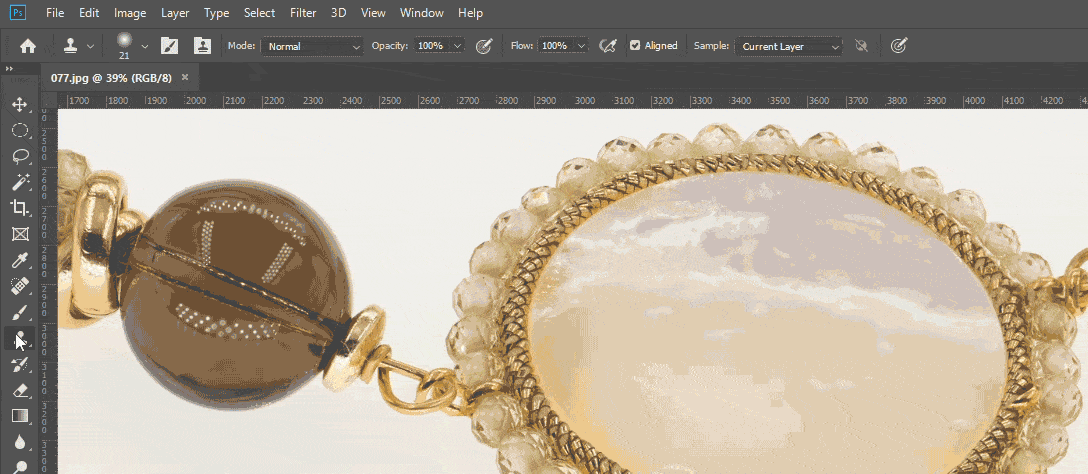Select the Clone Stamp tool

tap(19, 338)
